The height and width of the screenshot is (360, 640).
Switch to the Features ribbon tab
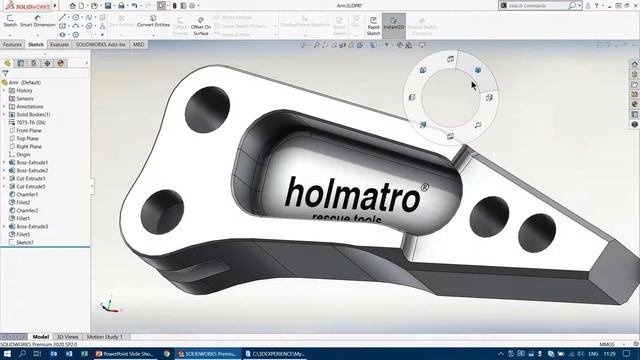12,44
